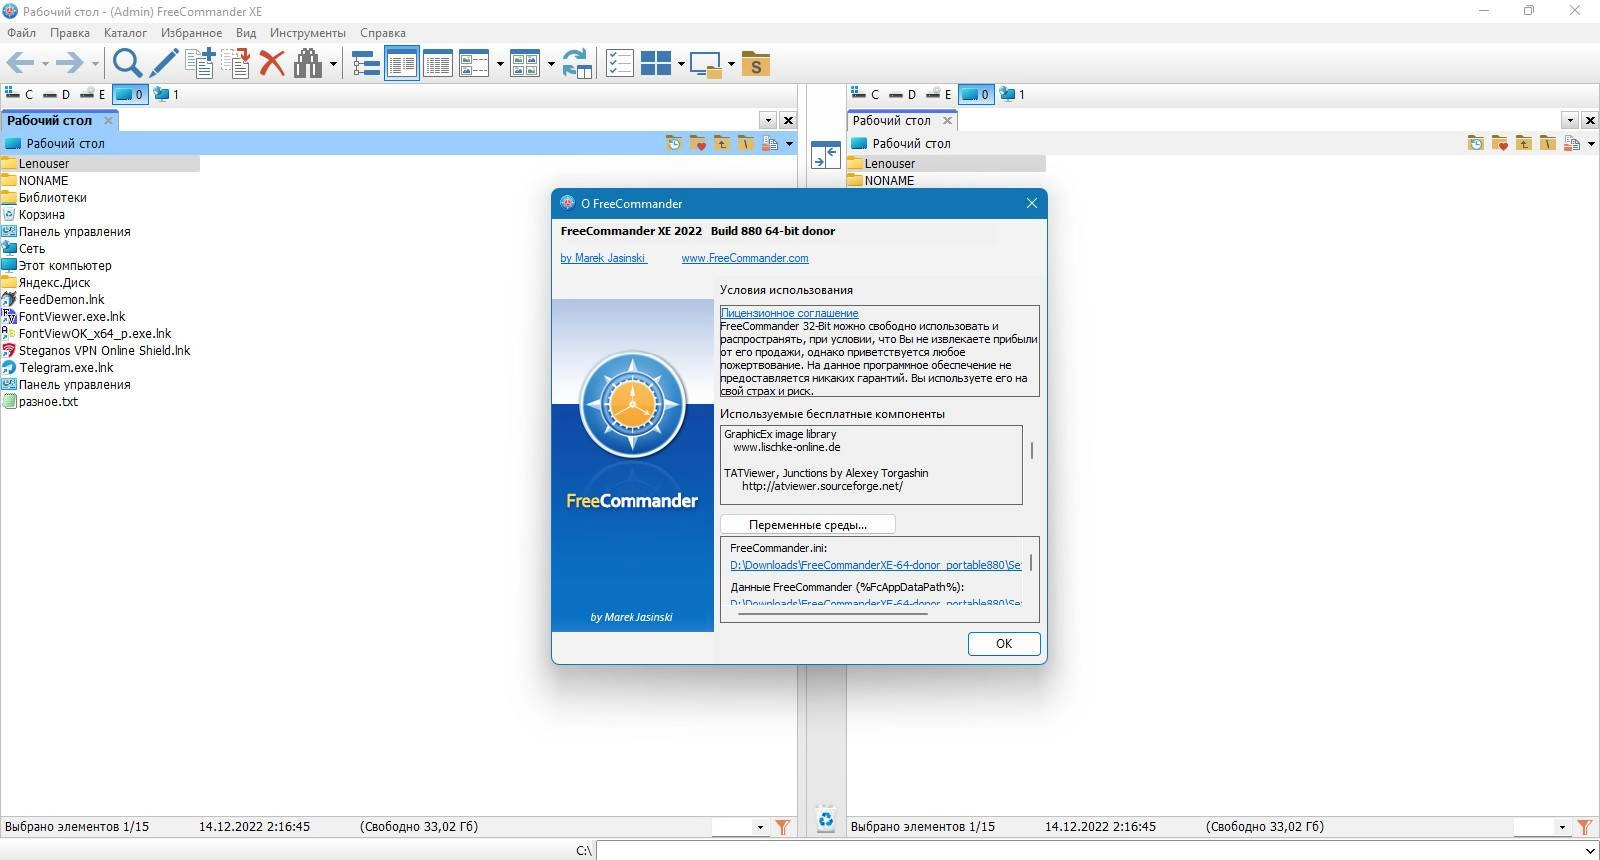Open the Каталог menu
The width and height of the screenshot is (1600, 860).
click(x=125, y=33)
